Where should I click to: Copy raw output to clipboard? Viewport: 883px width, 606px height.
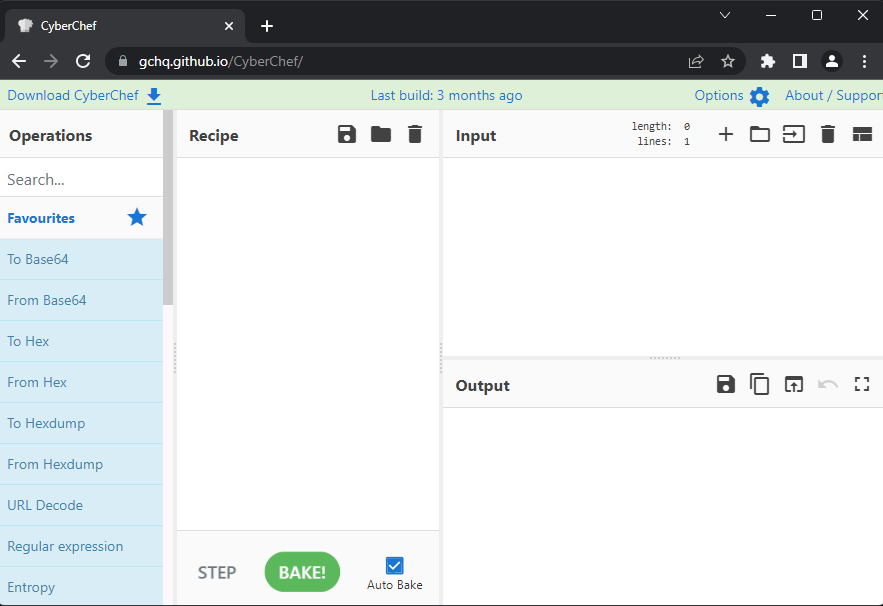coord(760,385)
